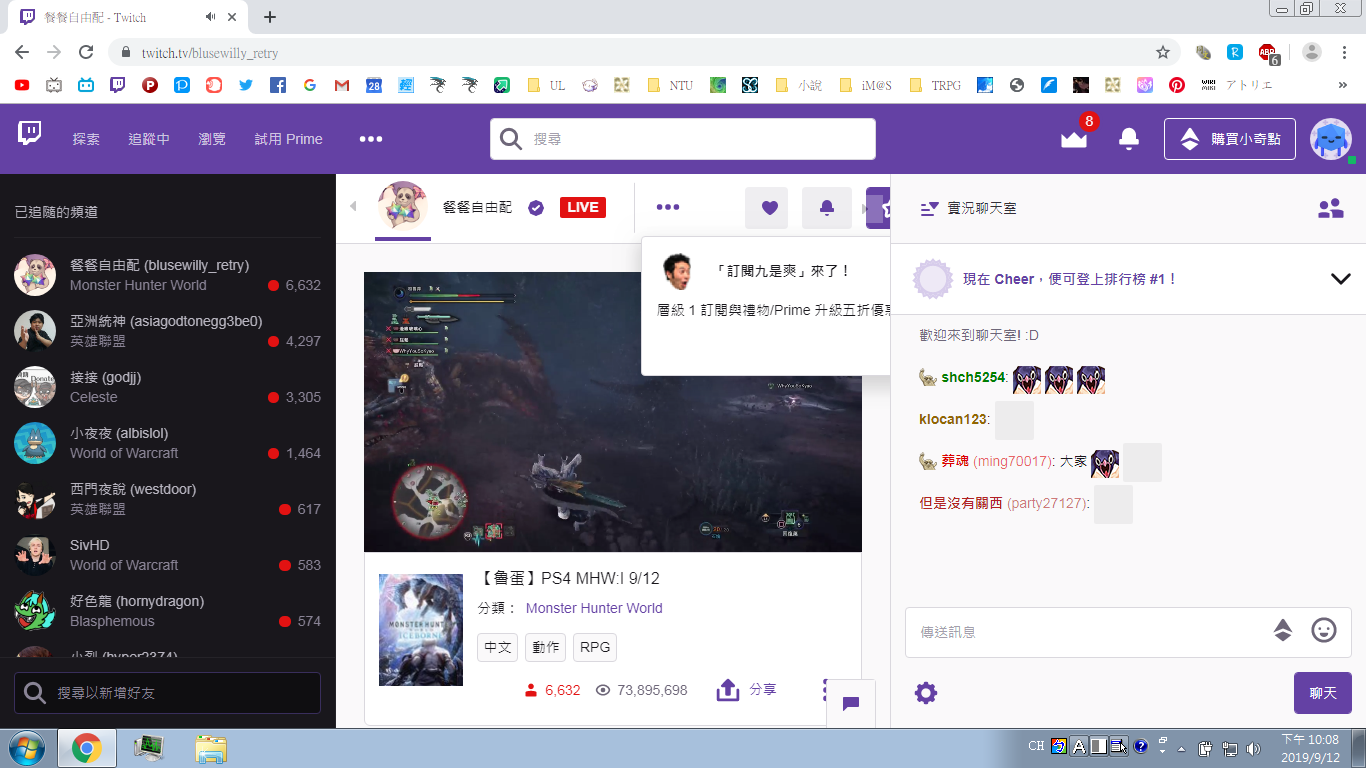Open the 瀏覽 nav item

tap(212, 139)
